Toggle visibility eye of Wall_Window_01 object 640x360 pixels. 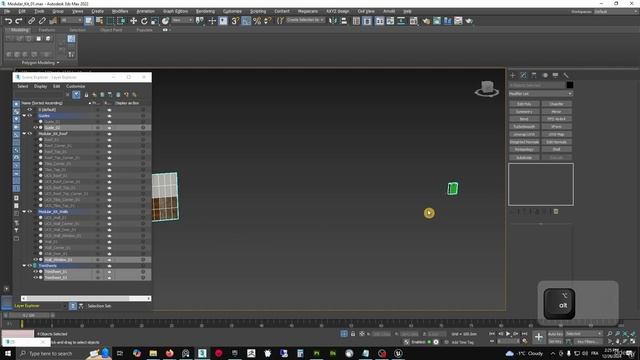tap(36, 259)
